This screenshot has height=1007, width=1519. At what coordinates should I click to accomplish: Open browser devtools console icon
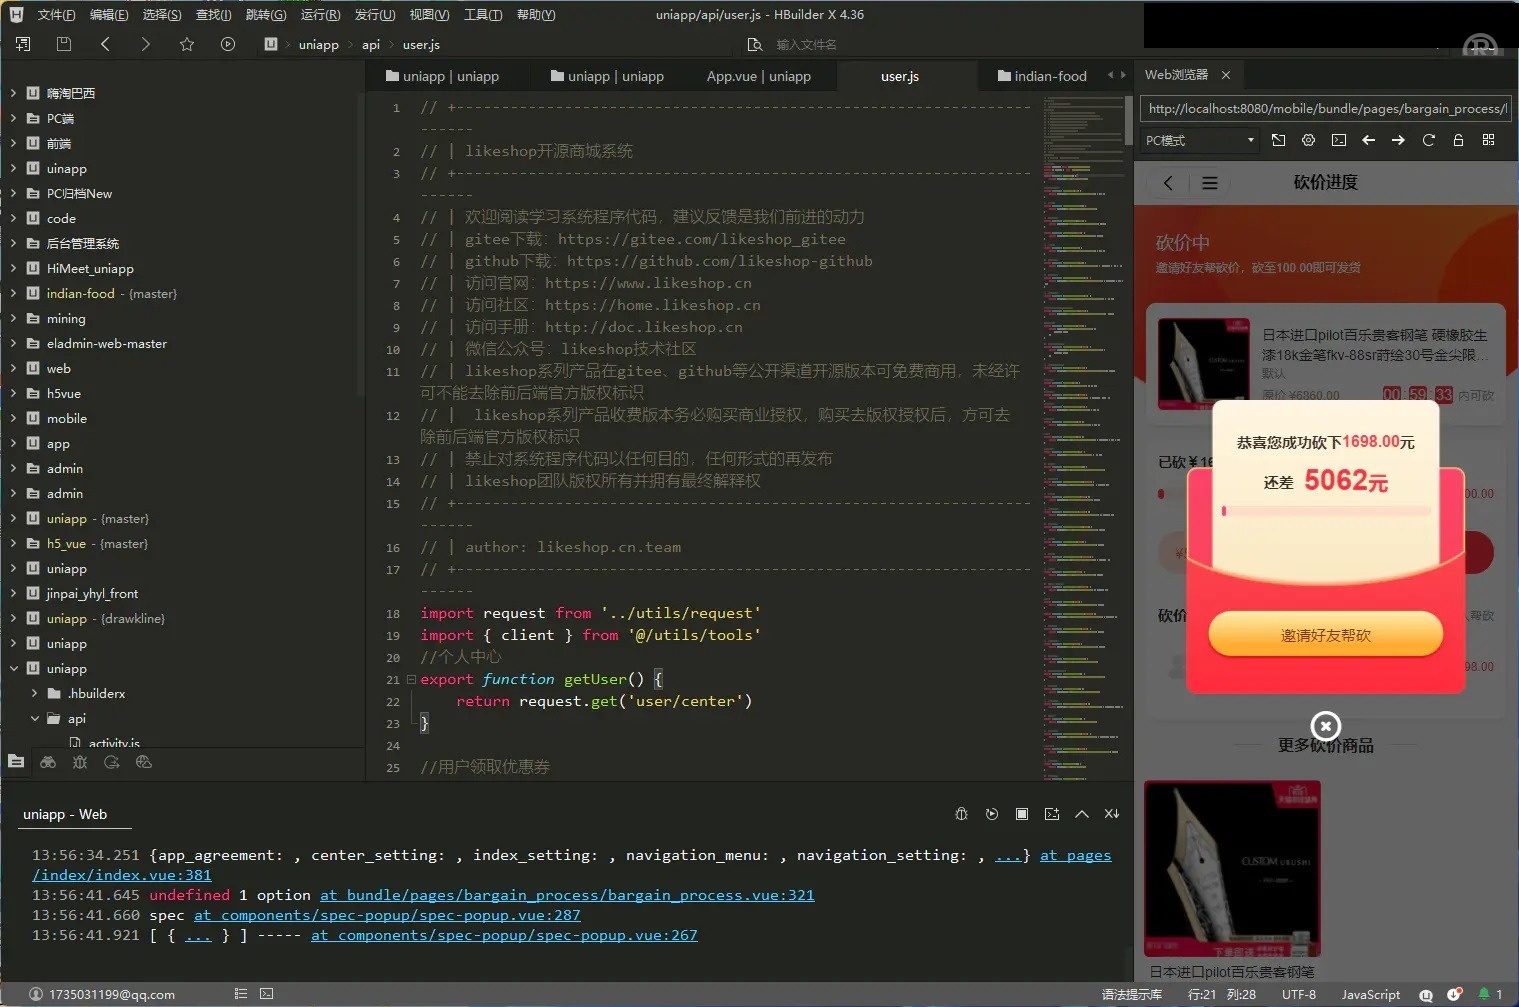point(1338,140)
